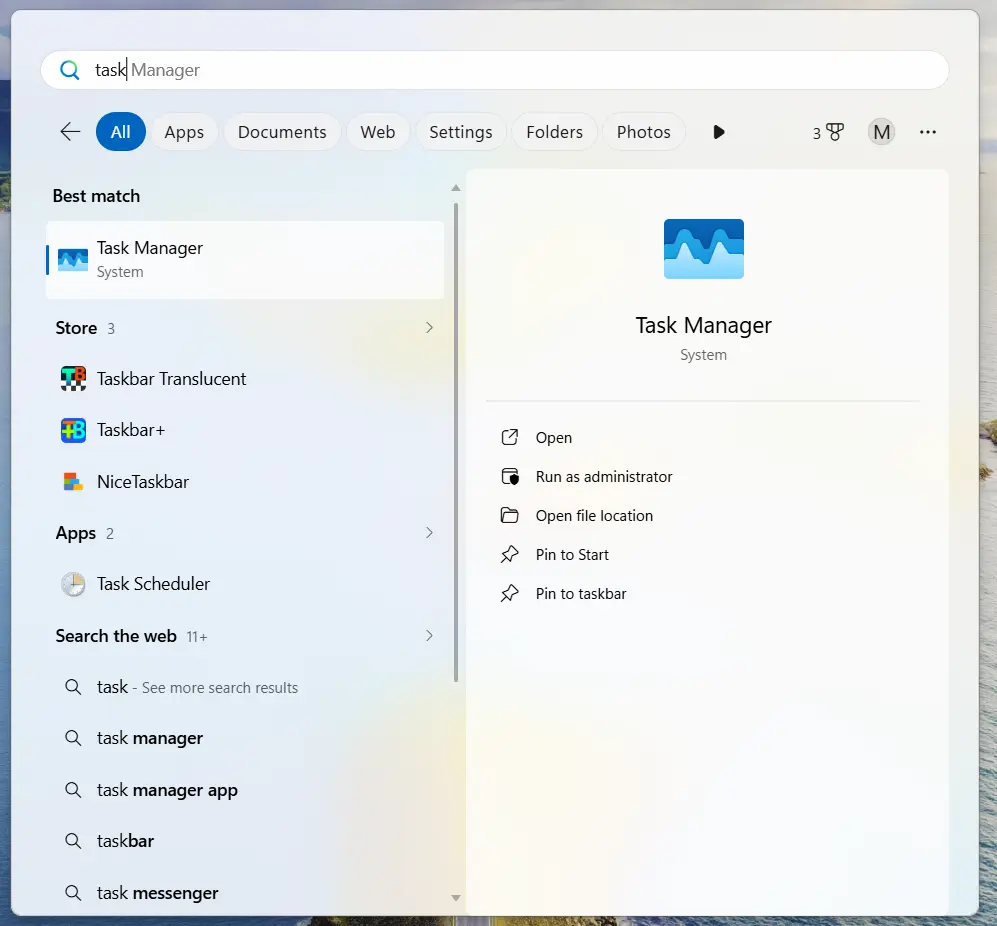Choose Pin to Start
Image resolution: width=997 pixels, height=926 pixels.
pyautogui.click(x=572, y=555)
